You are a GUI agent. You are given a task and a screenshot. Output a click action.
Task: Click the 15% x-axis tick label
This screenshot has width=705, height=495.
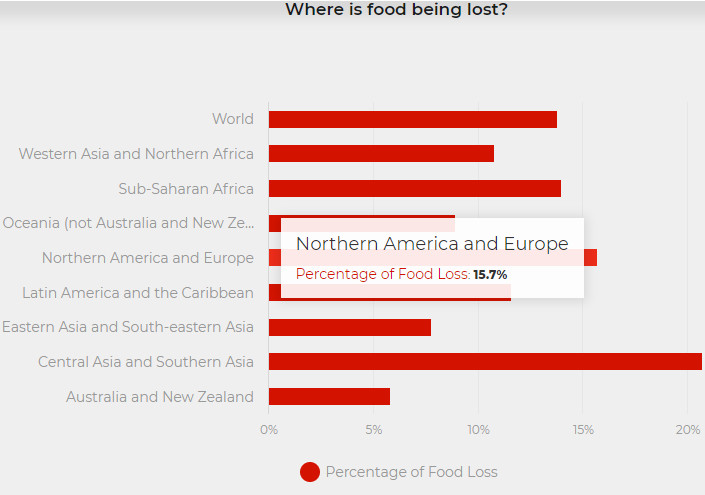click(x=583, y=430)
